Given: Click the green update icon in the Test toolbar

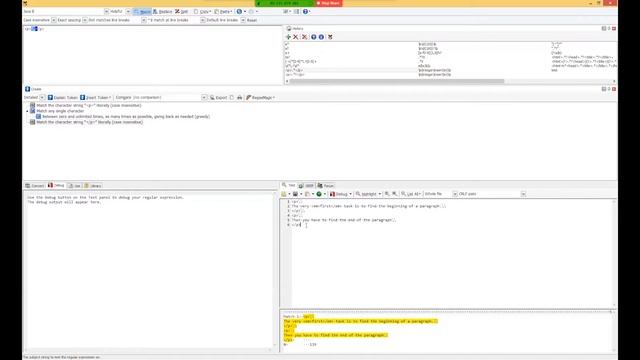Looking at the screenshot, I should tap(319, 194).
